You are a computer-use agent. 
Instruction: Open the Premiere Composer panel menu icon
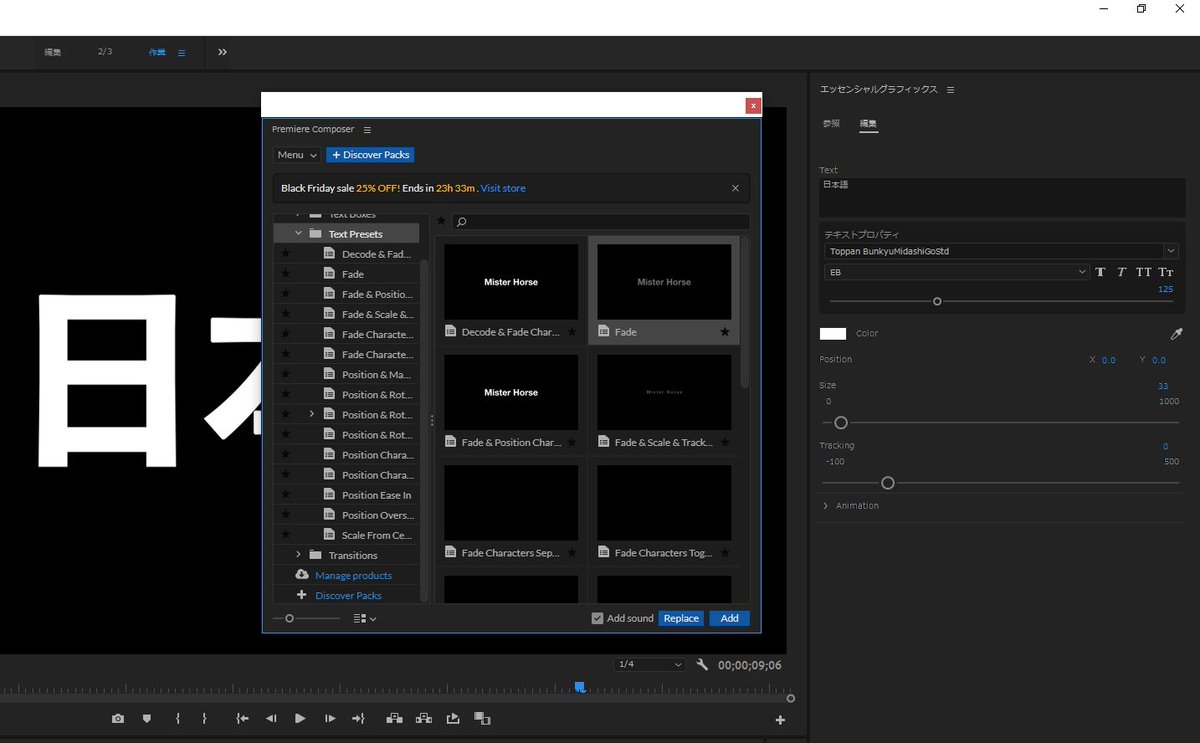[x=367, y=130]
